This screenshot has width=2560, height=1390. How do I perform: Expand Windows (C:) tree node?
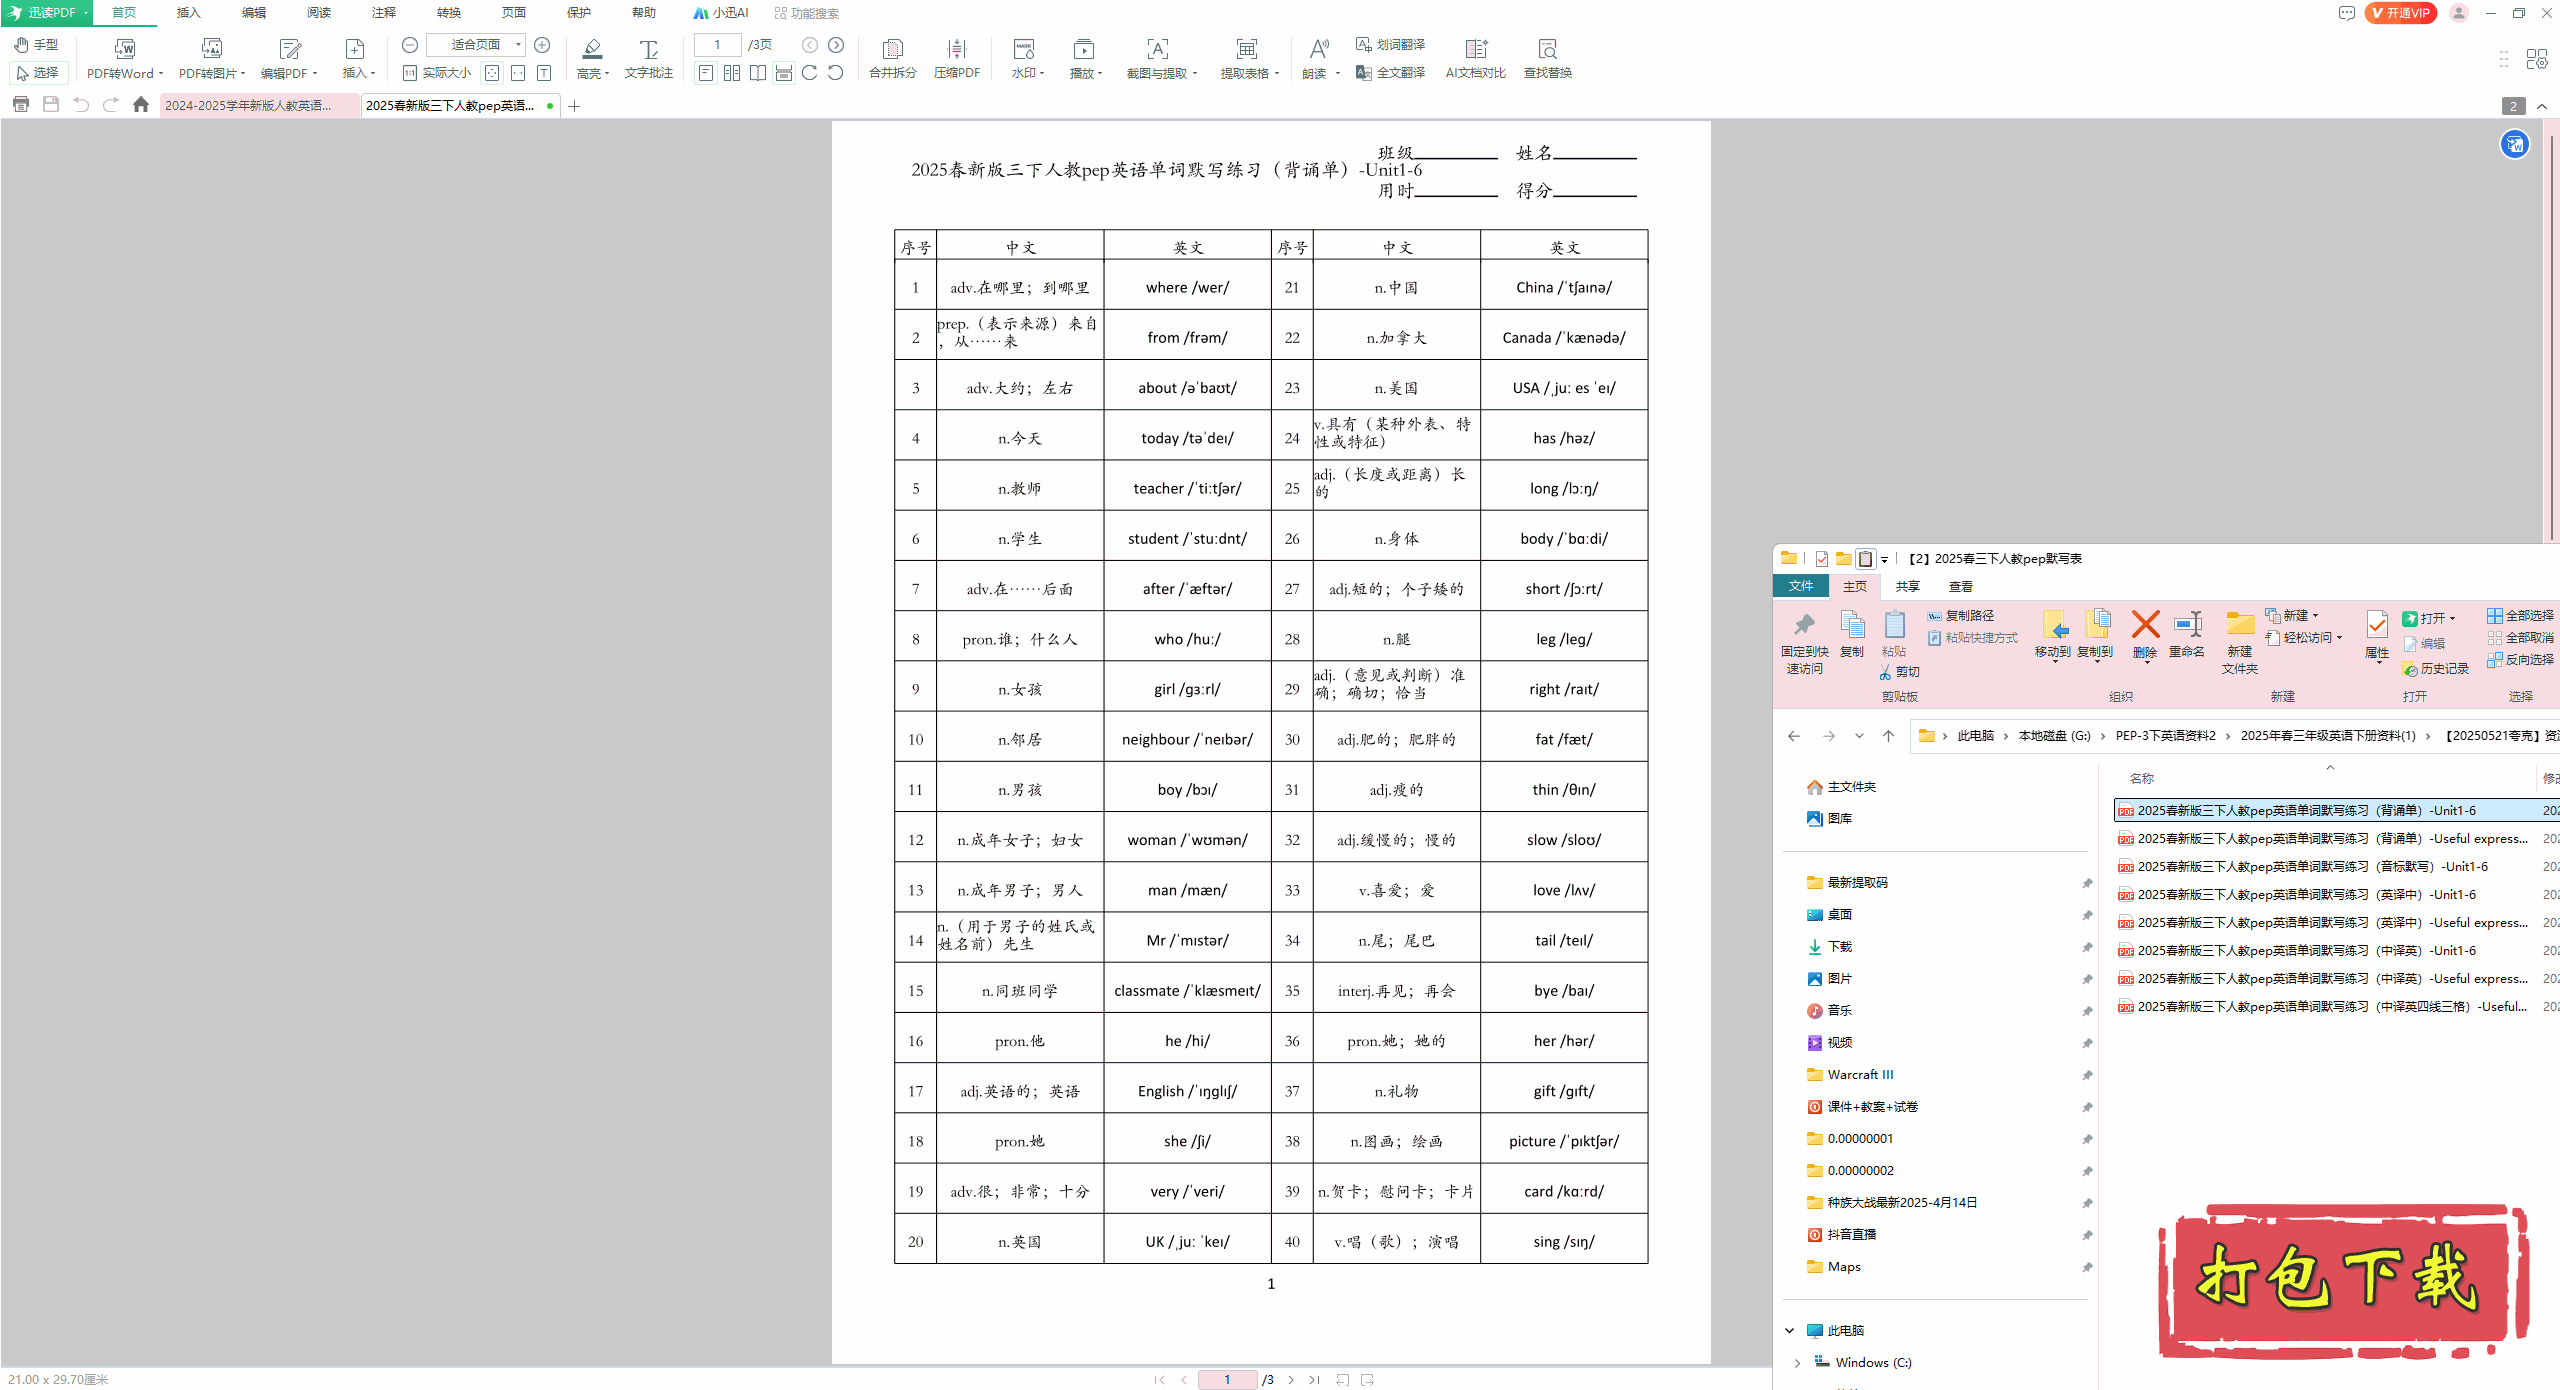(1798, 1363)
